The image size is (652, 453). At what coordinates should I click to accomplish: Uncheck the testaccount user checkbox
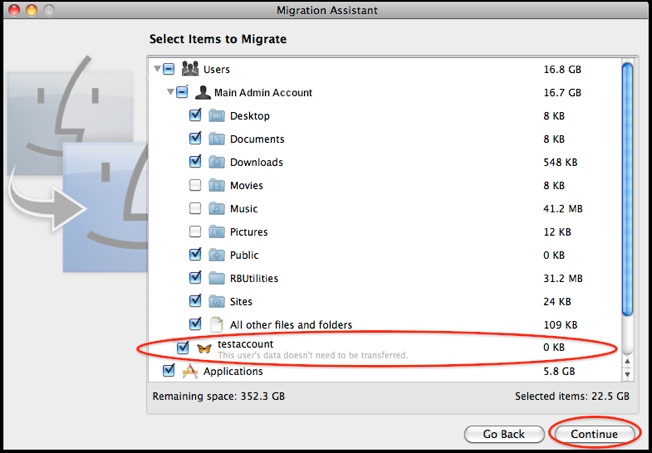coord(183,348)
